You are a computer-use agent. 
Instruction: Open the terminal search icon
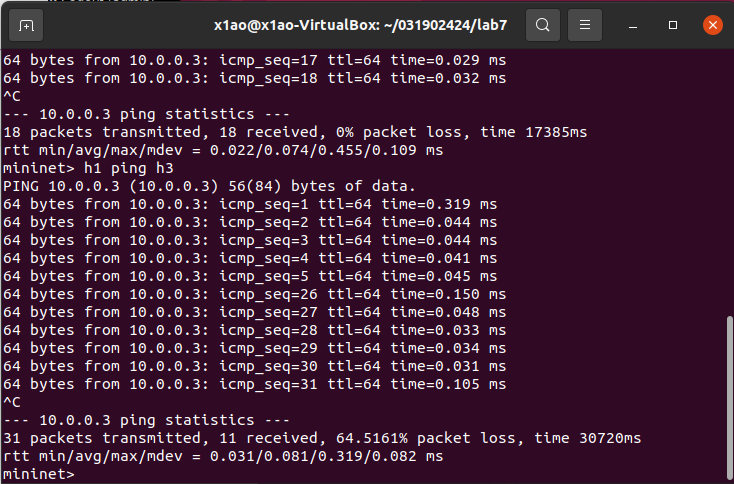(543, 25)
